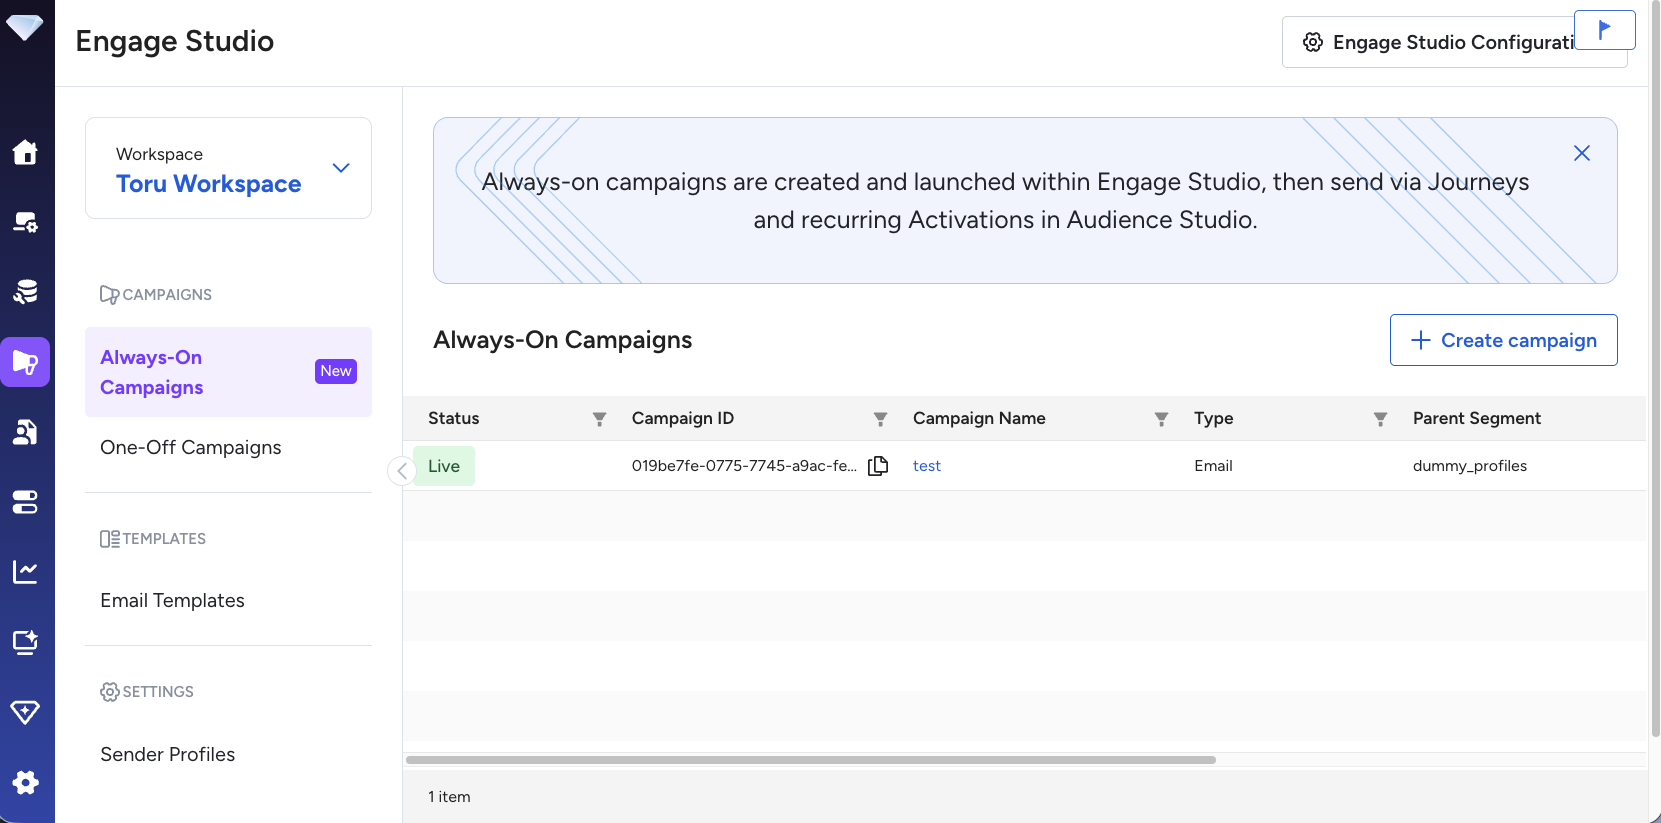Viewport: 1661px width, 823px height.
Task: Click the flag icon at top right
Action: pyautogui.click(x=1604, y=30)
